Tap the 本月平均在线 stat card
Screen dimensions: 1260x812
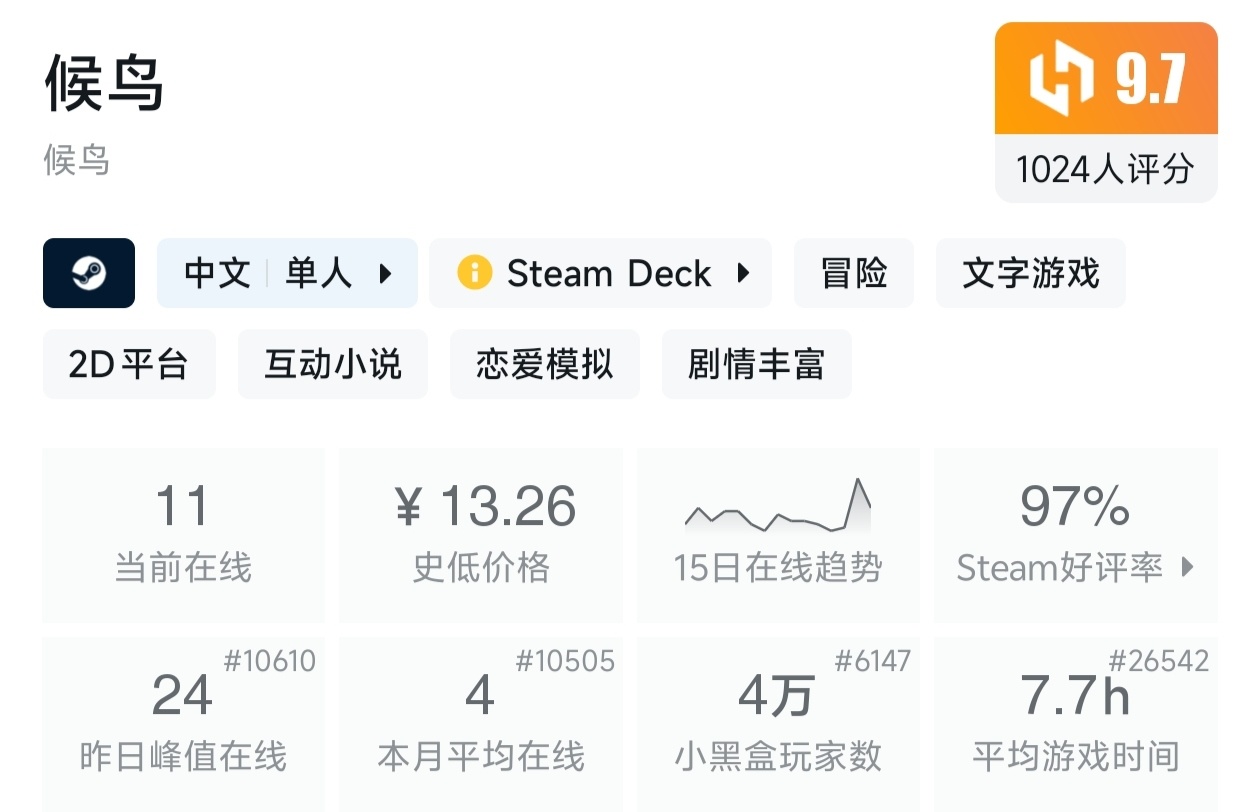pos(481,724)
